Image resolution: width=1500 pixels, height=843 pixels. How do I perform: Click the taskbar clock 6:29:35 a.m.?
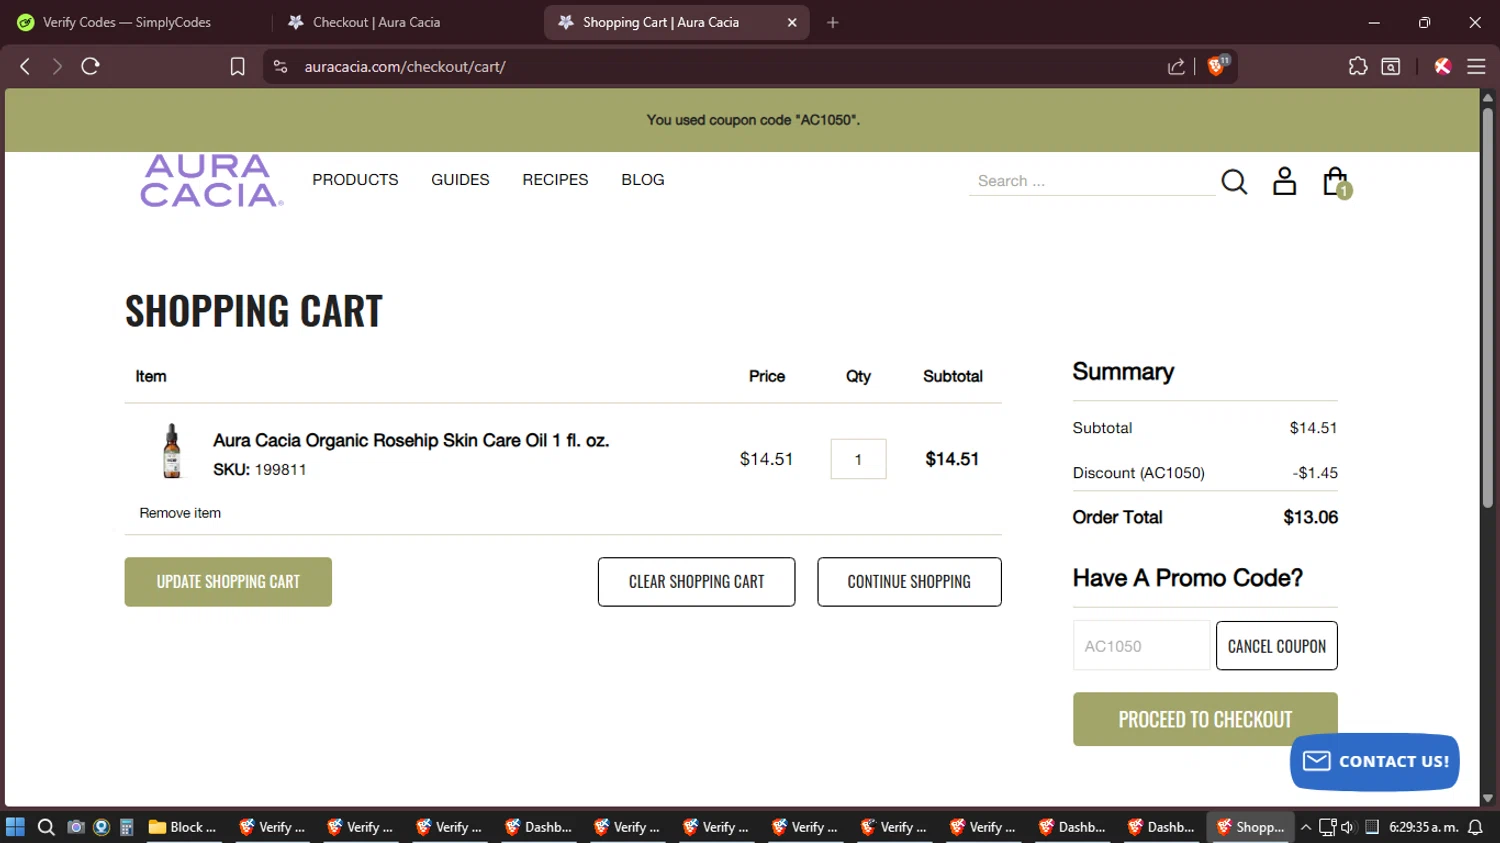pos(1423,827)
